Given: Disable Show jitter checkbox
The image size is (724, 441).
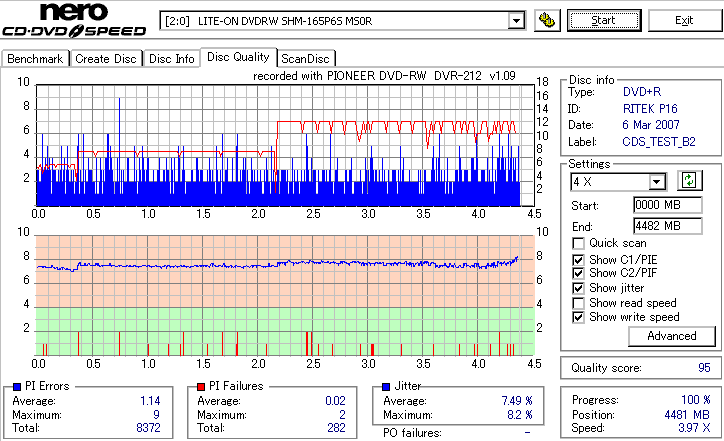Looking at the screenshot, I should [x=578, y=288].
